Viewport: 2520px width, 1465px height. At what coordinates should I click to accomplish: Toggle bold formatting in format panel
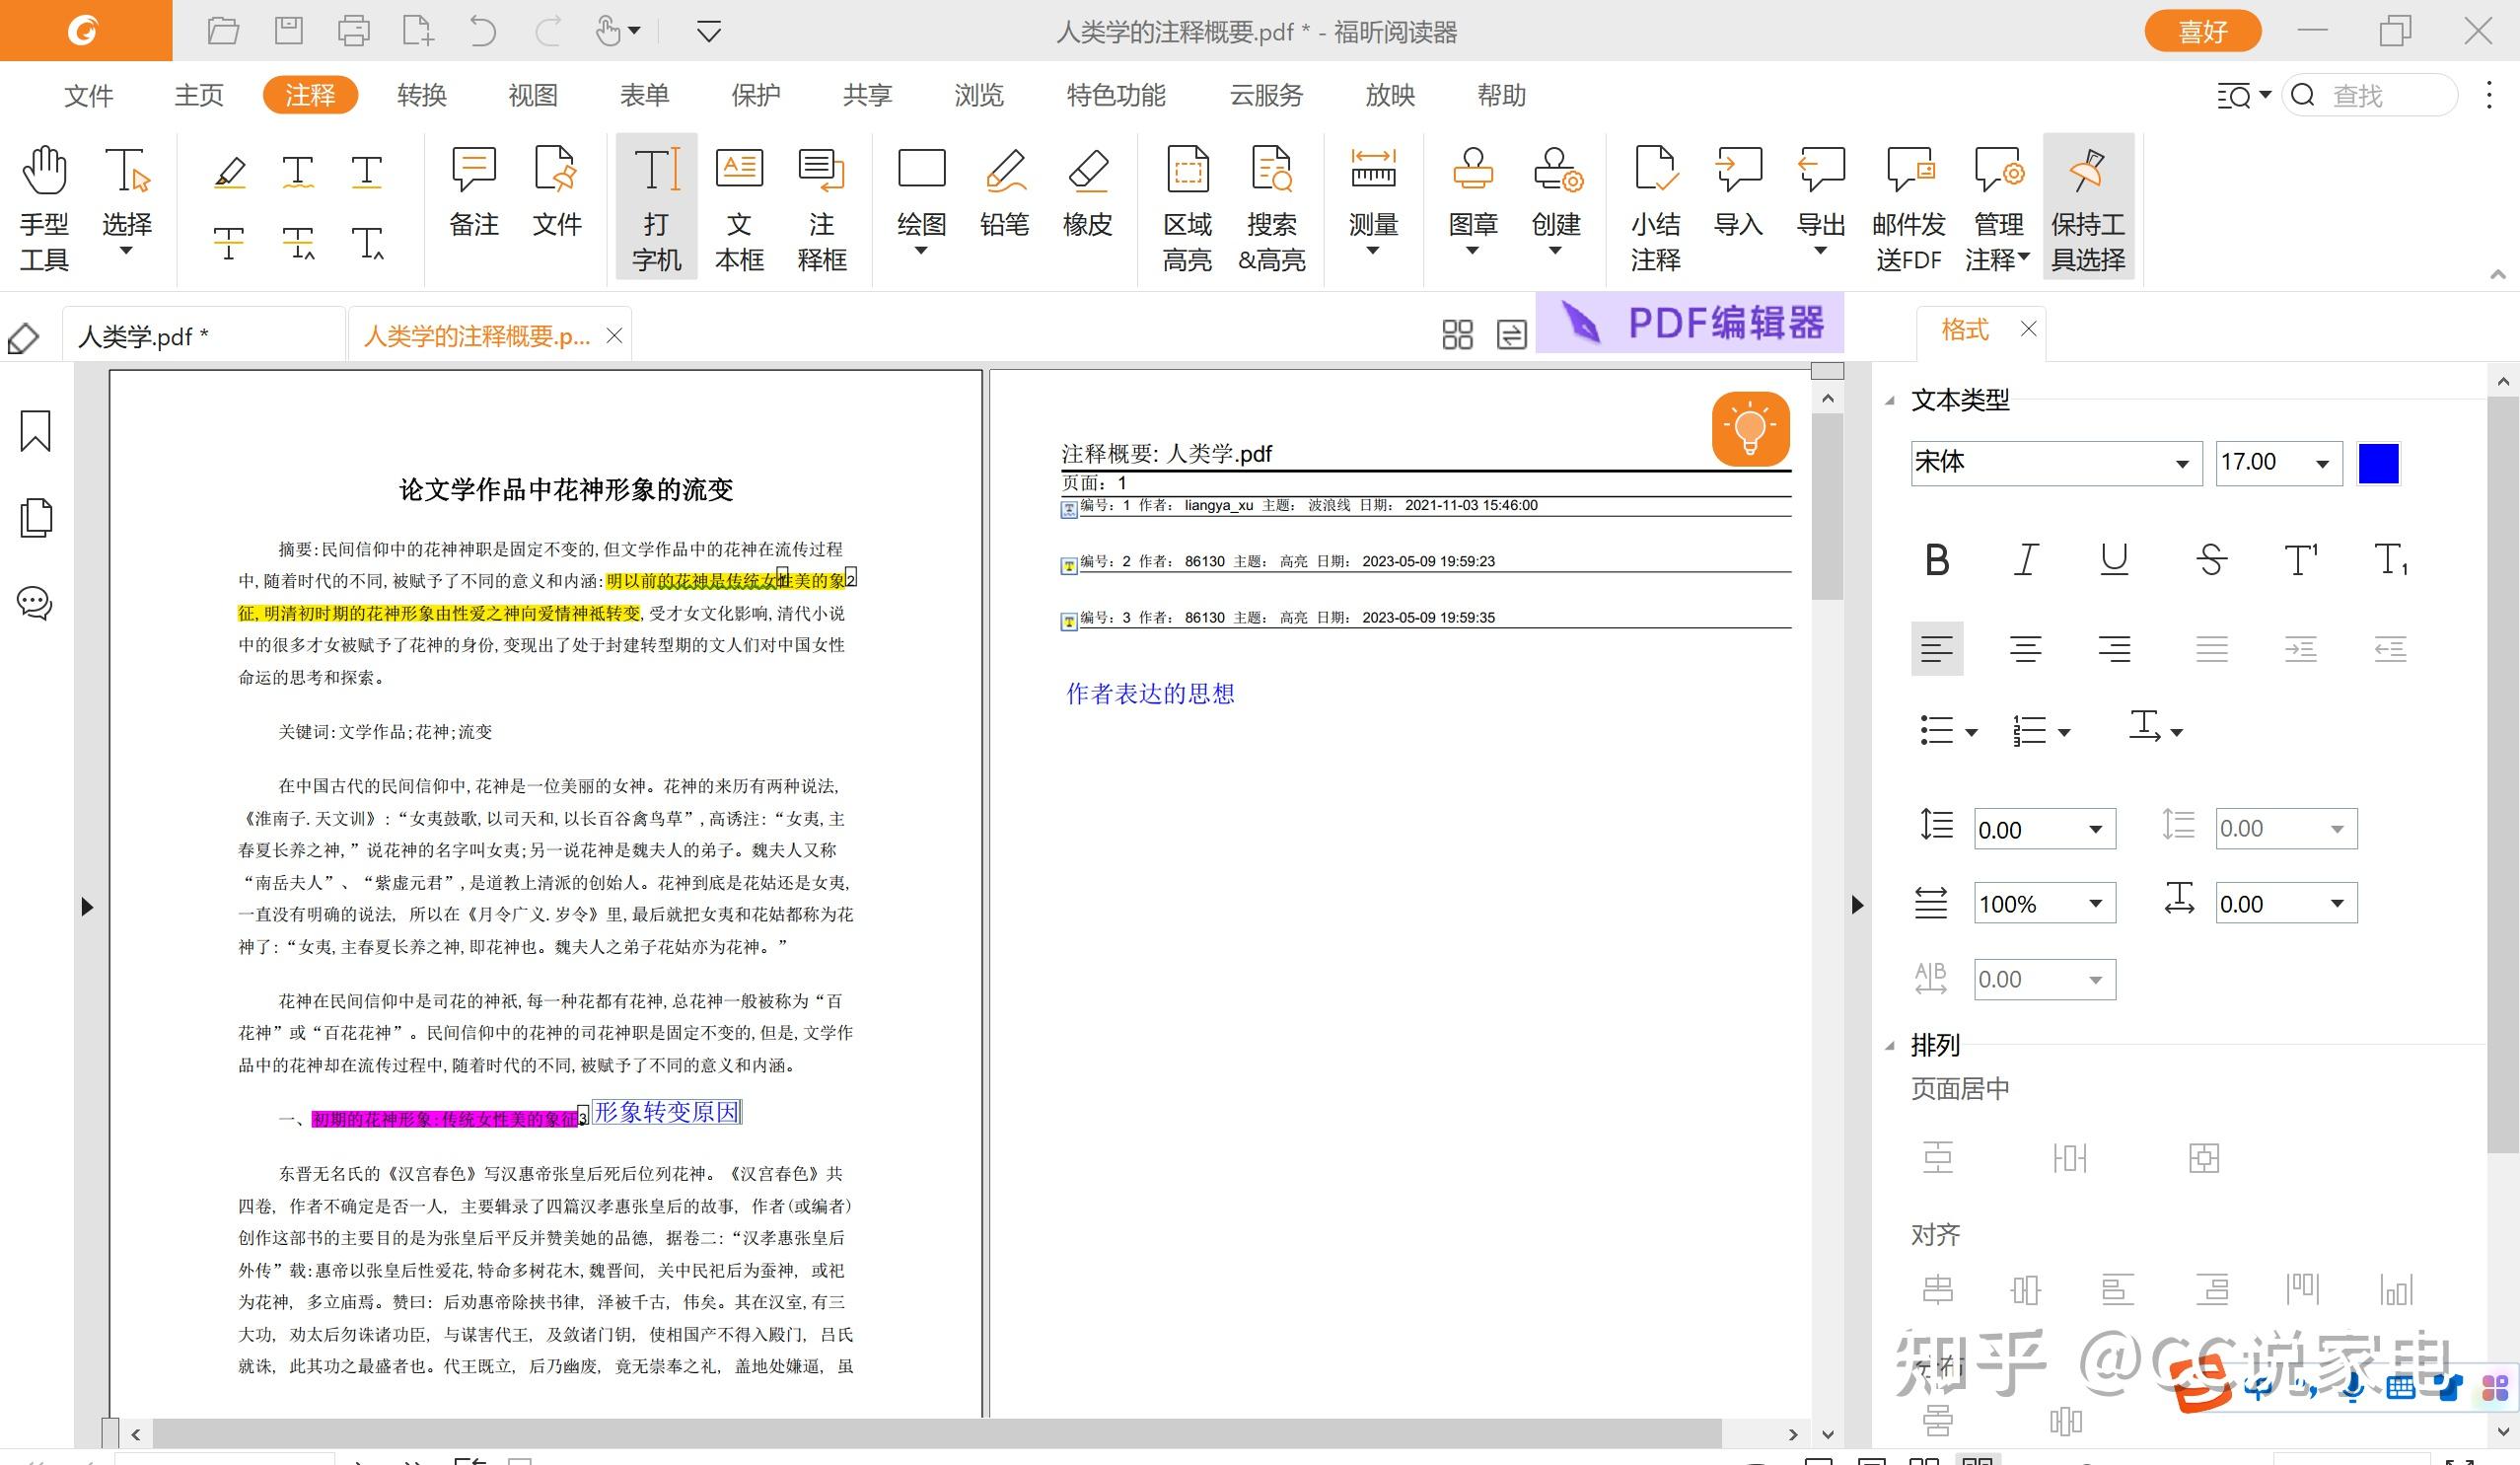[x=1937, y=560]
